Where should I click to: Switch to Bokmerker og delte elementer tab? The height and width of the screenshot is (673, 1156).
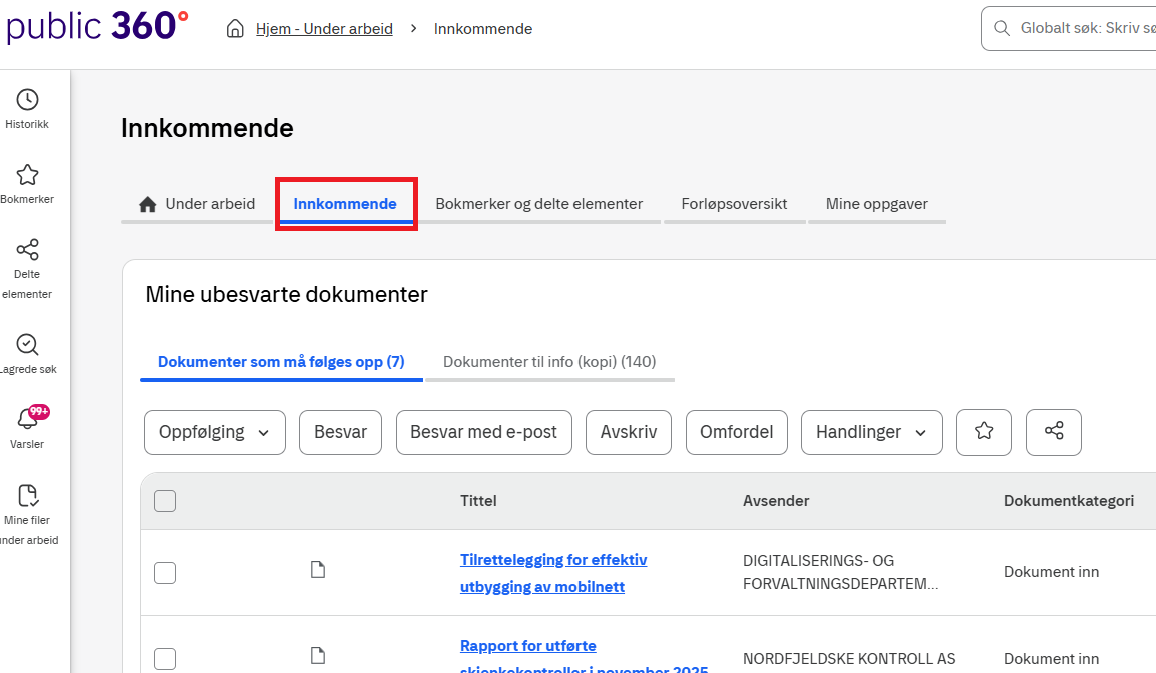point(539,204)
